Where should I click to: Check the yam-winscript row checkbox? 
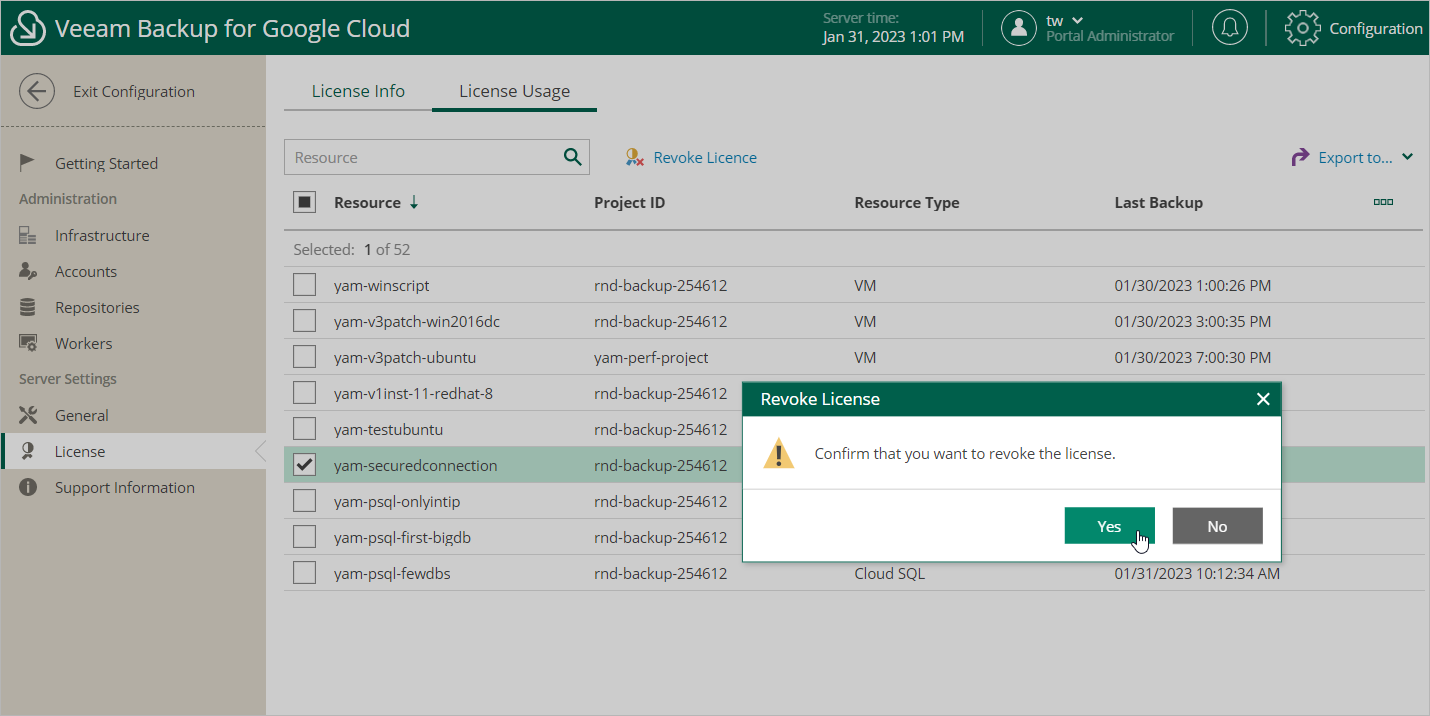[x=304, y=286]
